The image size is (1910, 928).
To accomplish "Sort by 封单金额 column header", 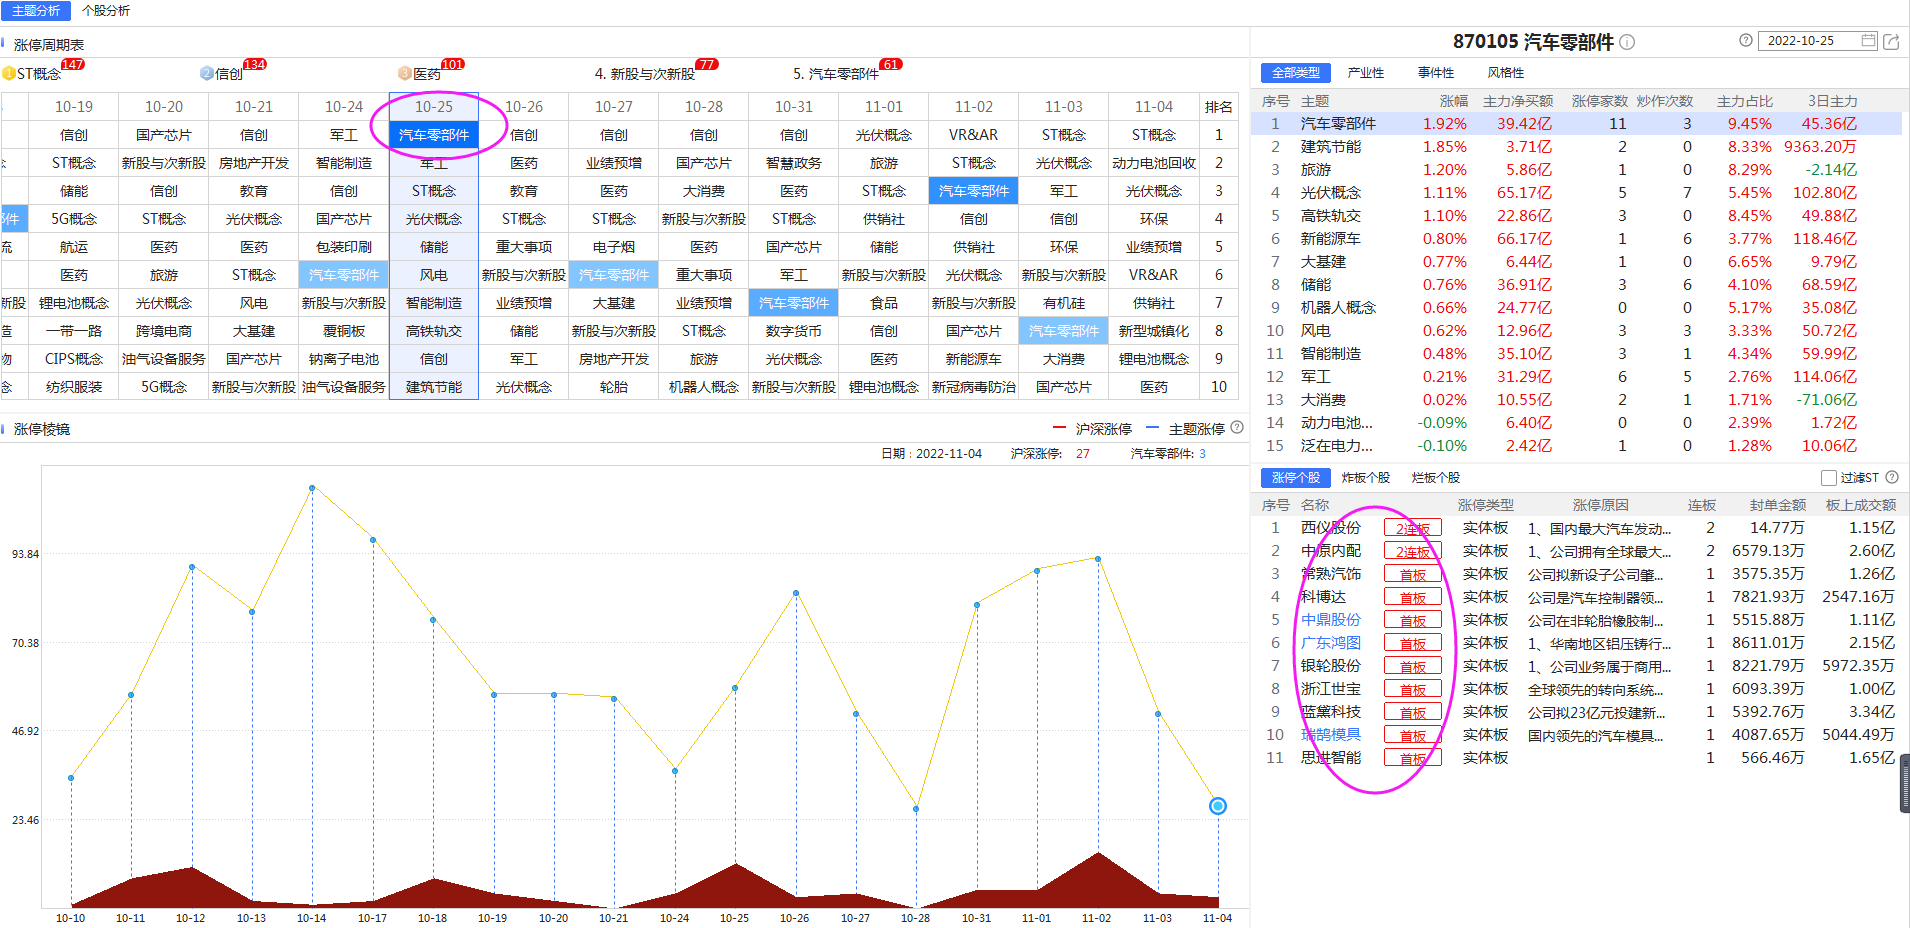I will 1777,505.
